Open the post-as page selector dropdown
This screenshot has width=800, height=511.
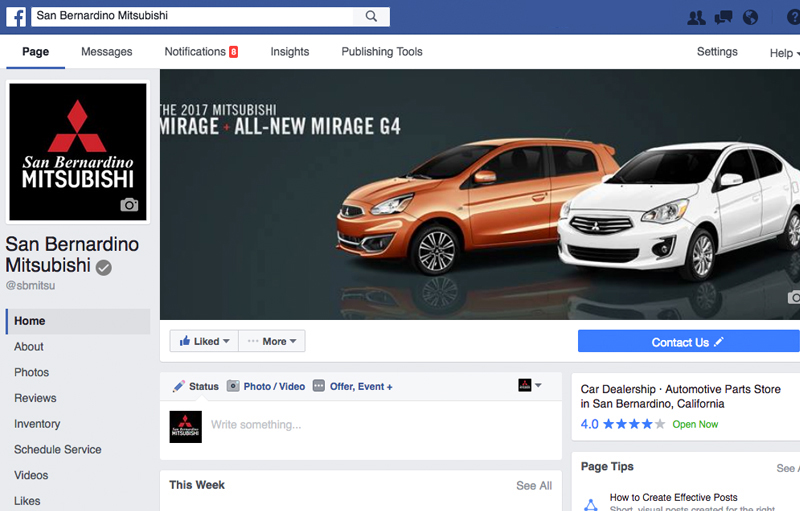pos(530,385)
